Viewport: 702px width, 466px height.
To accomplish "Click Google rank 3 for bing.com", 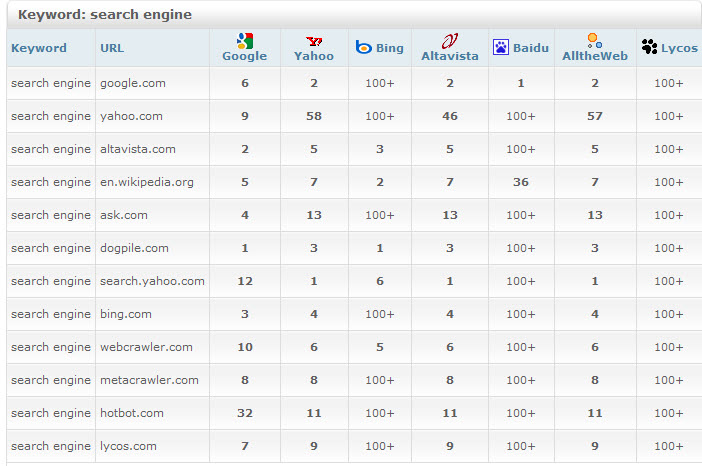I will coord(245,314).
